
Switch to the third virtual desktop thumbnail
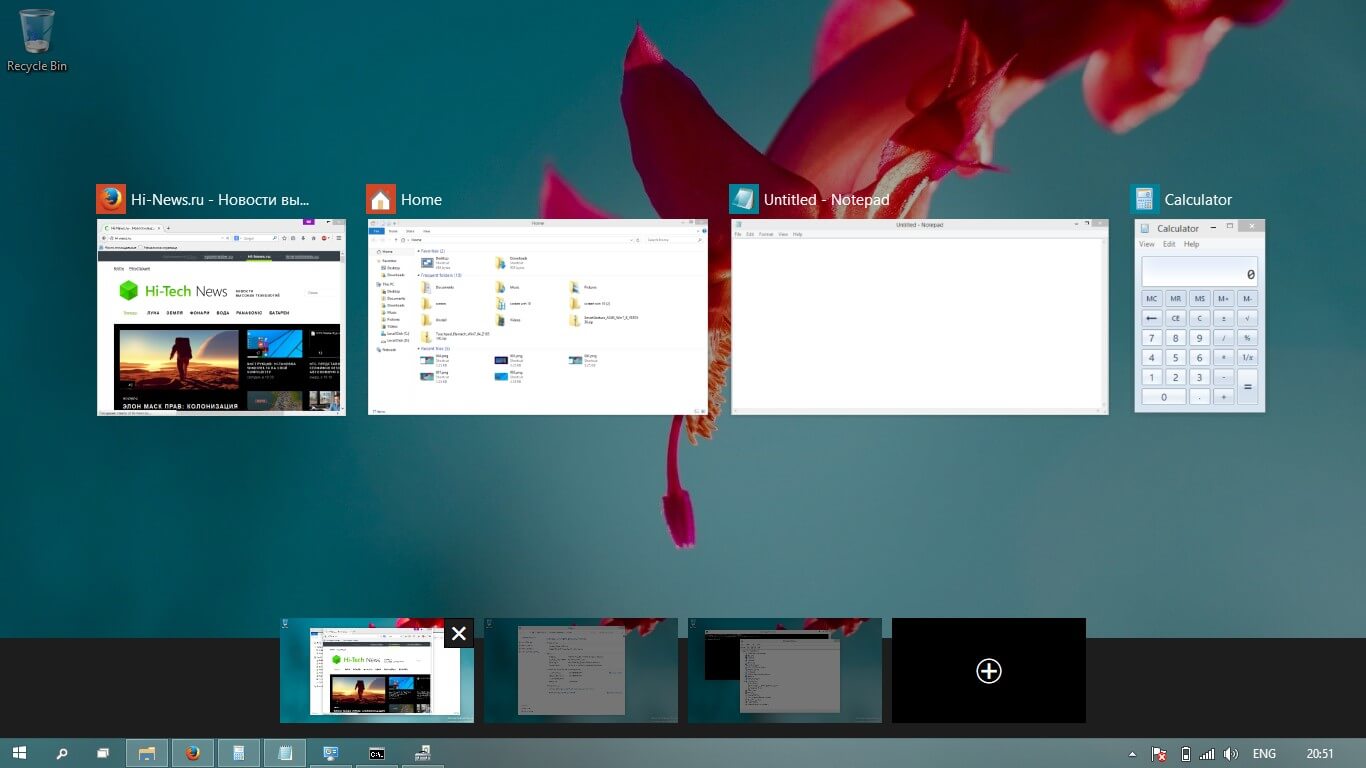784,670
